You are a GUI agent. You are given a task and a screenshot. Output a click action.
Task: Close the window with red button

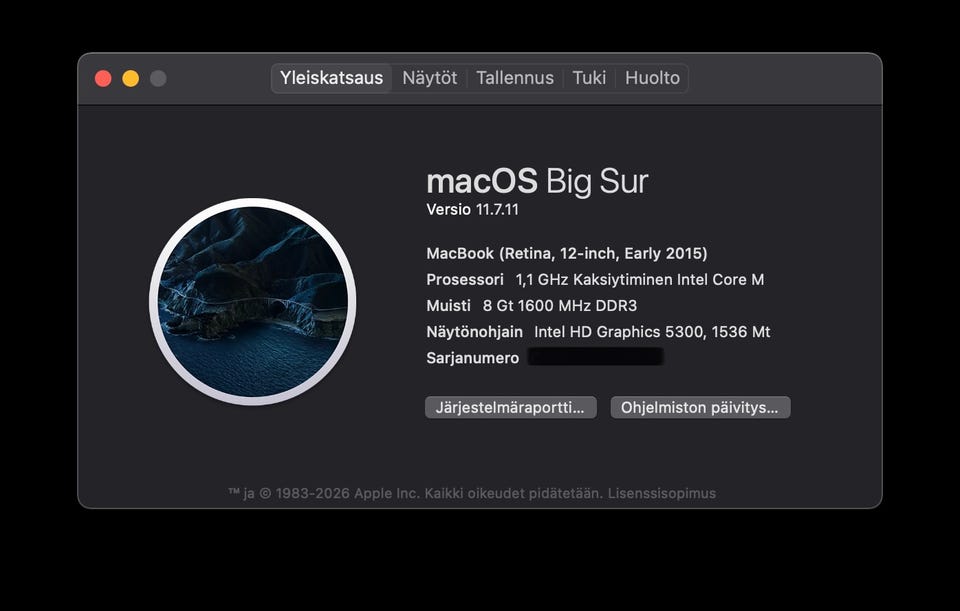pyautogui.click(x=103, y=78)
